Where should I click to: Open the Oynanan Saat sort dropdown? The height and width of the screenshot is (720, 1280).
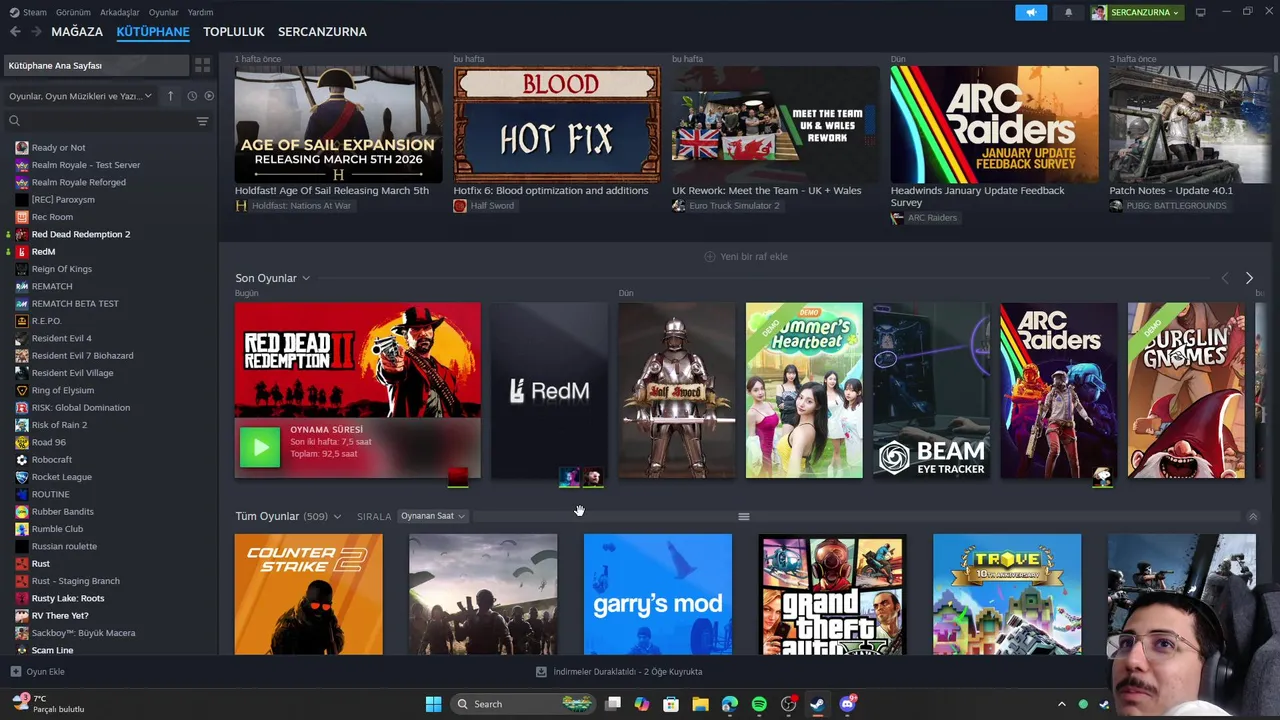[x=433, y=516]
